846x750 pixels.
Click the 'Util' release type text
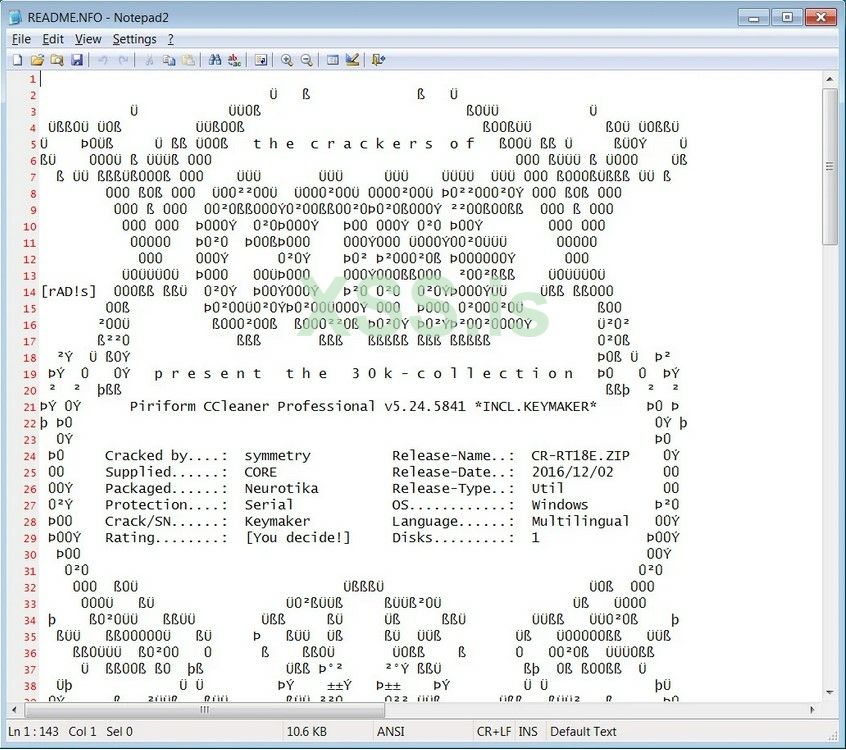pyautogui.click(x=547, y=488)
